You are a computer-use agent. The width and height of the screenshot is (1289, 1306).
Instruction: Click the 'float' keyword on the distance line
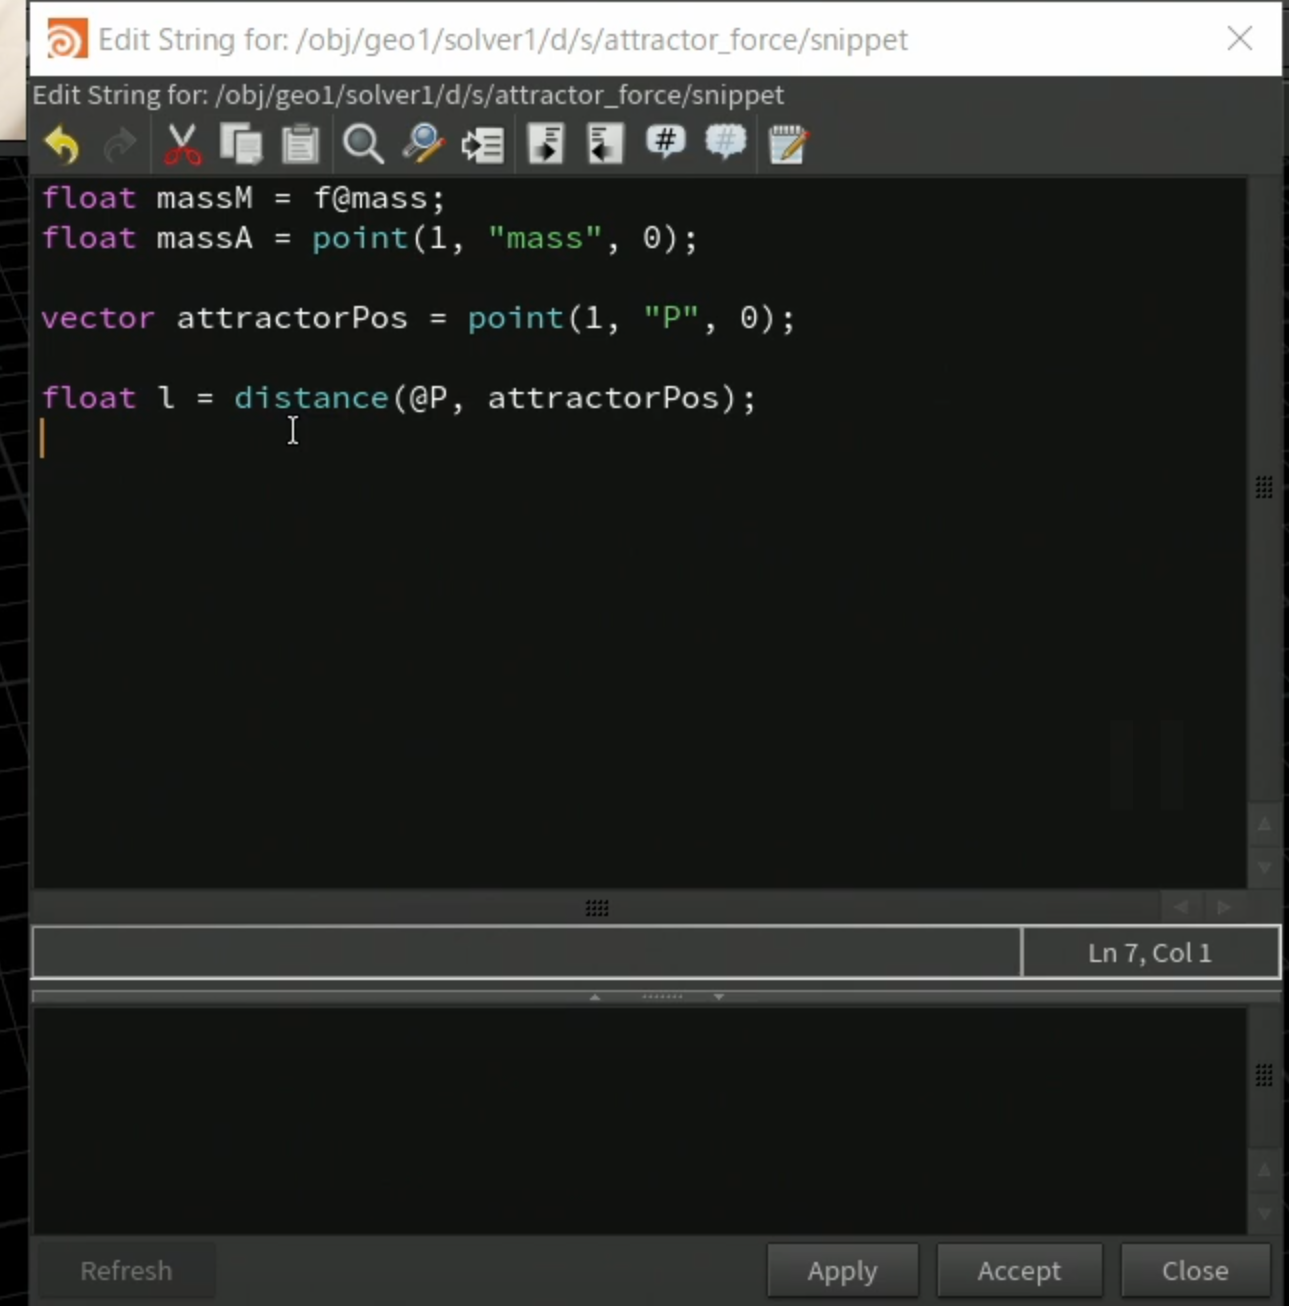[88, 398]
